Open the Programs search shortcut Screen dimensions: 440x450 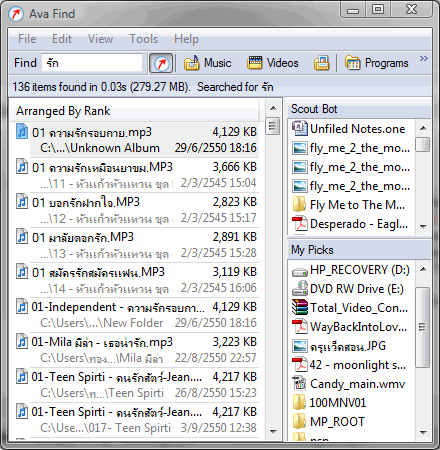tap(376, 63)
